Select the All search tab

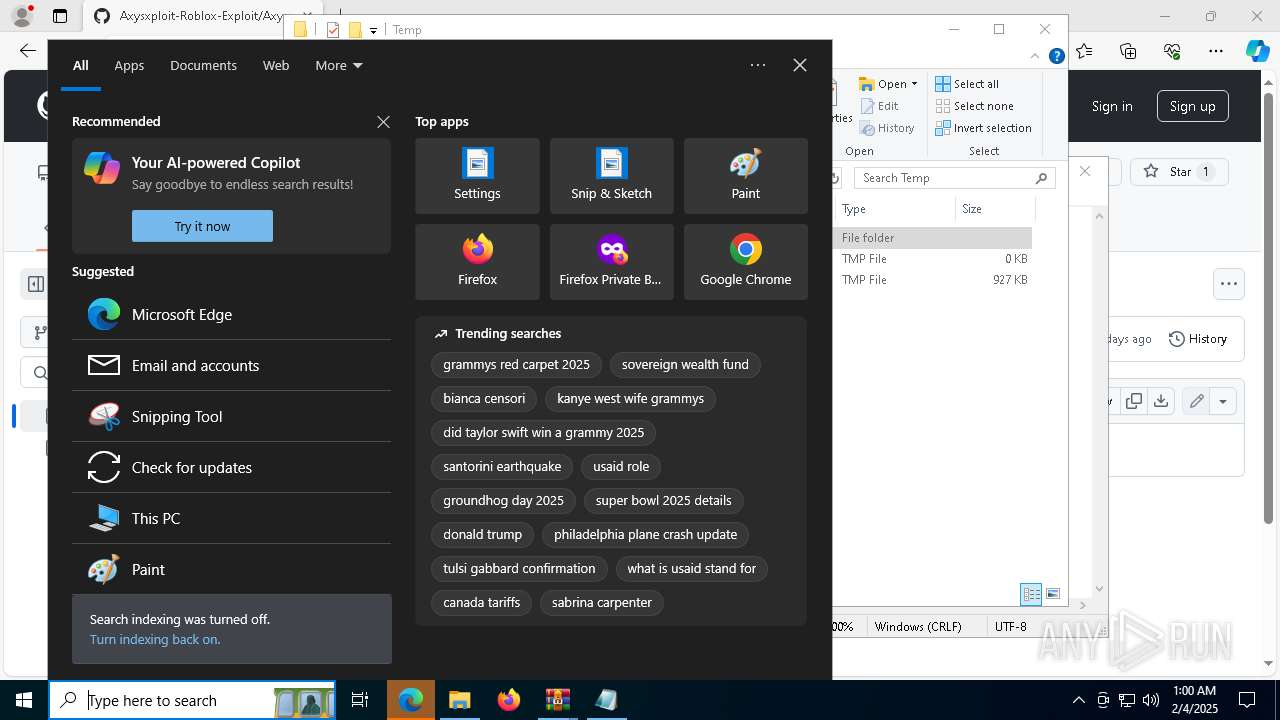point(81,65)
